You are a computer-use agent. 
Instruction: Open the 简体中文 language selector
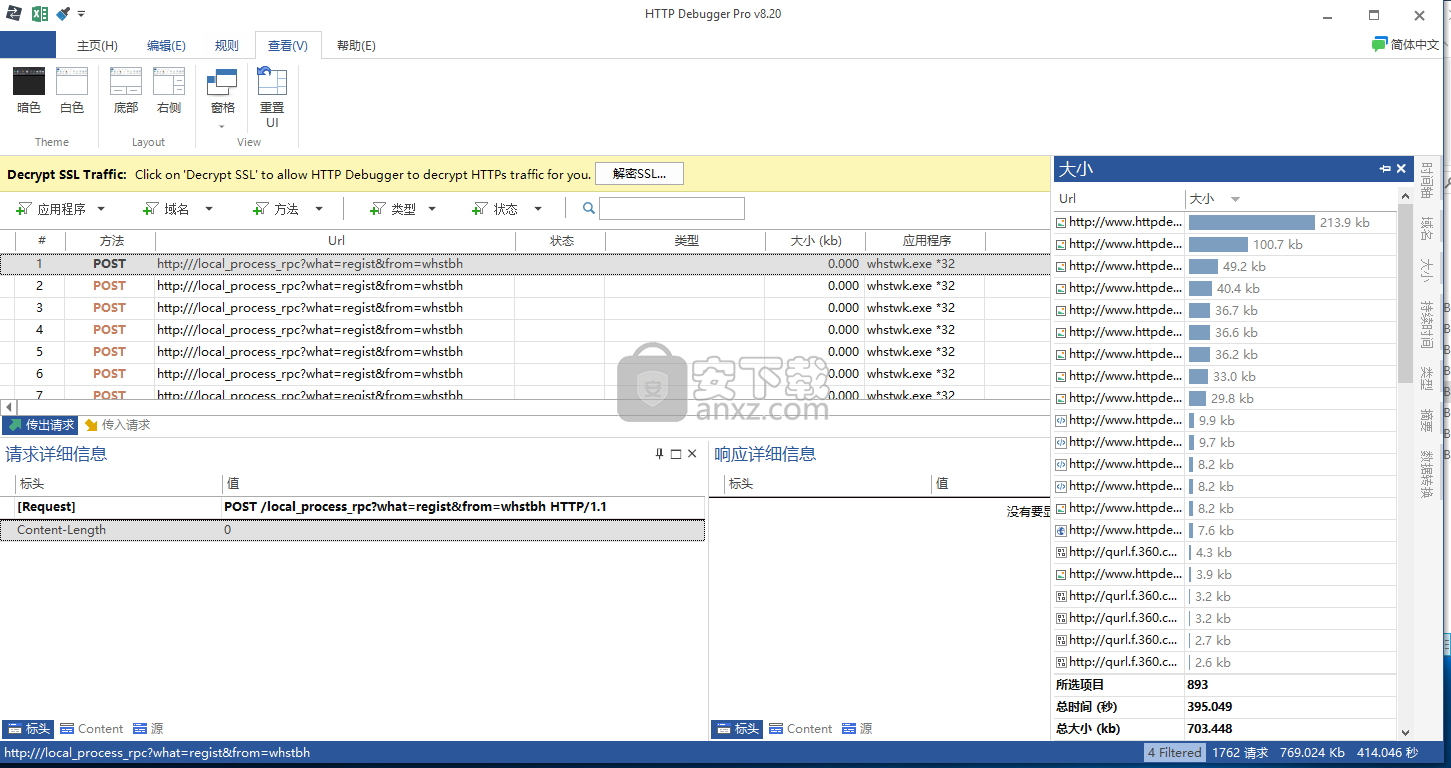(x=1406, y=45)
